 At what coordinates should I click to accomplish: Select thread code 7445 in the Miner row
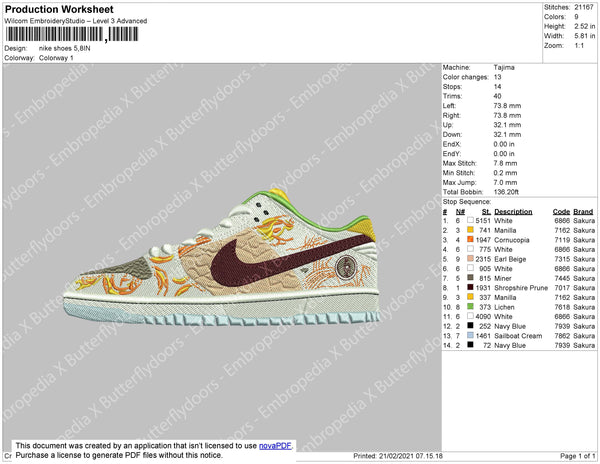click(562, 278)
